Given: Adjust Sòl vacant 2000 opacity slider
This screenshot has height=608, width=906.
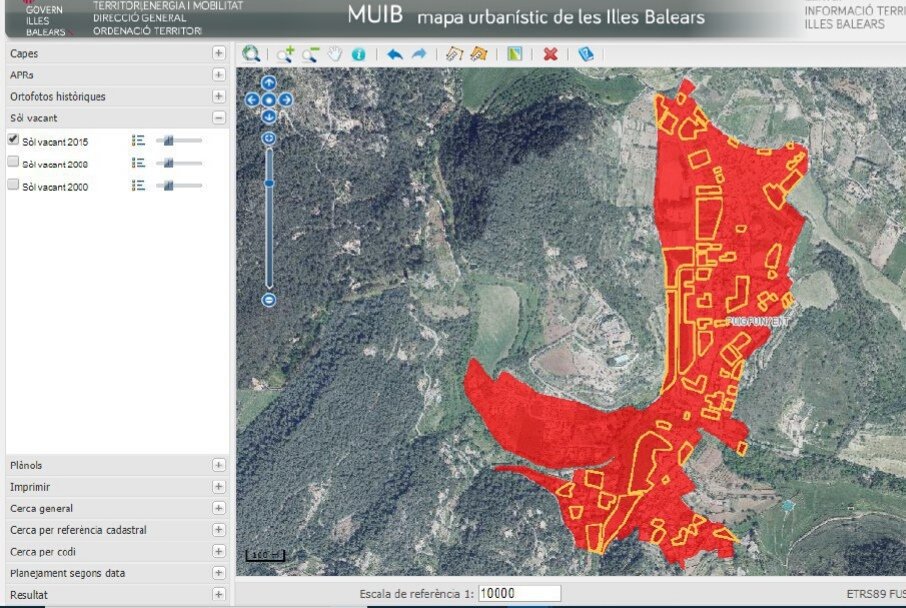Looking at the screenshot, I should pos(169,186).
